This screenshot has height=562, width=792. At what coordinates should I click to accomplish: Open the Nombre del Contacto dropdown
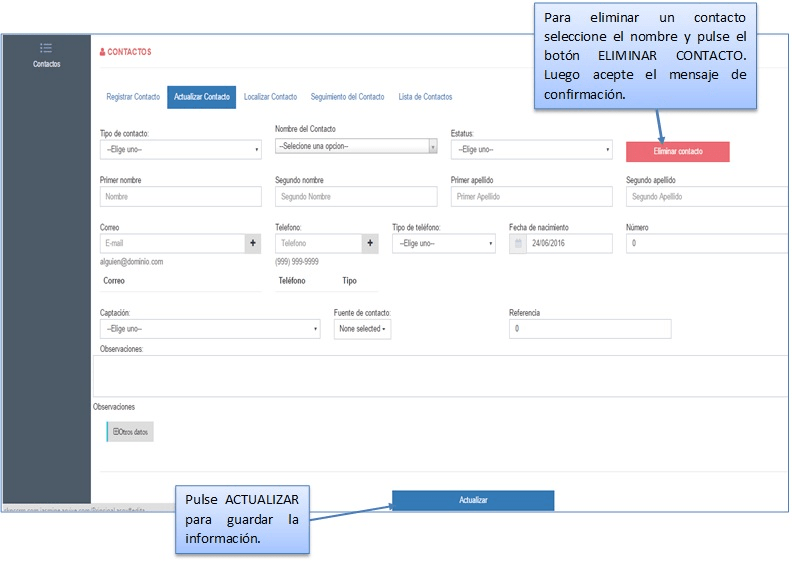pos(356,146)
